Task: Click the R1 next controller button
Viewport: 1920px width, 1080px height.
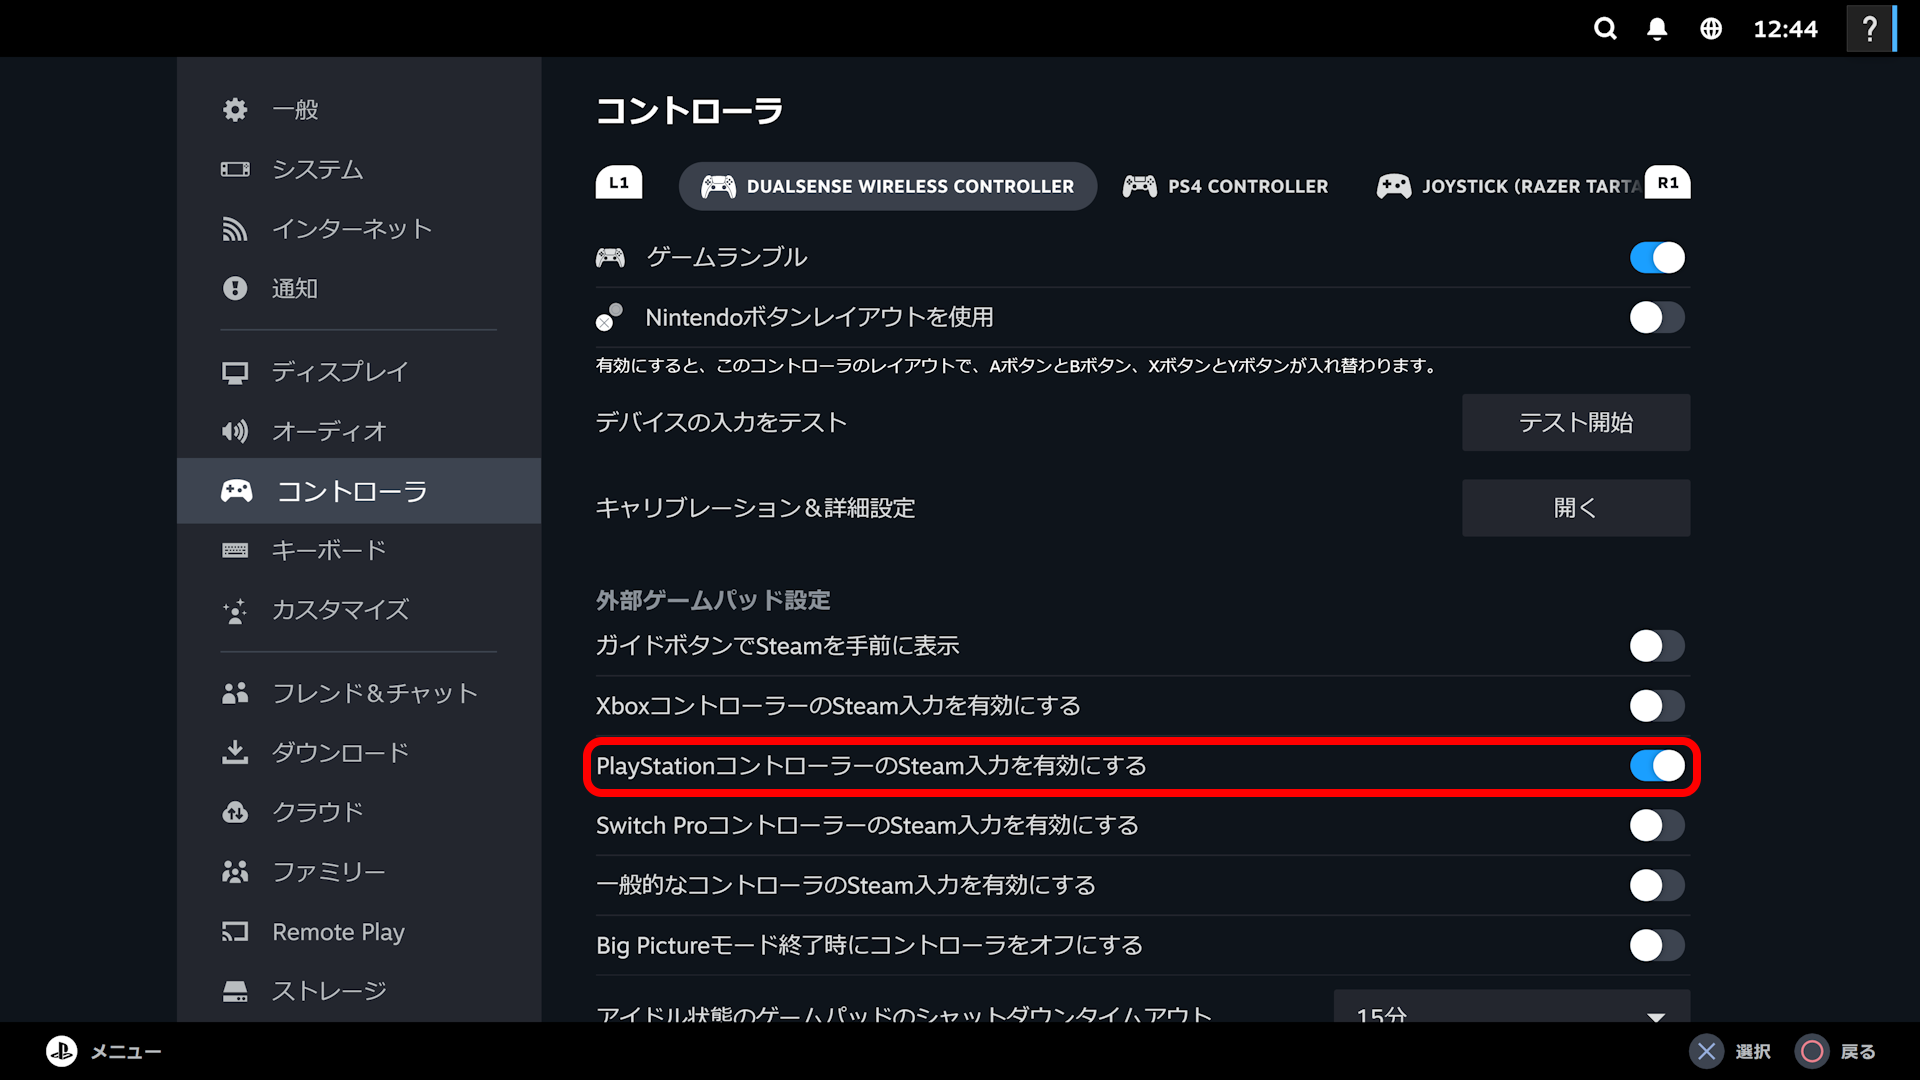Action: [1667, 183]
